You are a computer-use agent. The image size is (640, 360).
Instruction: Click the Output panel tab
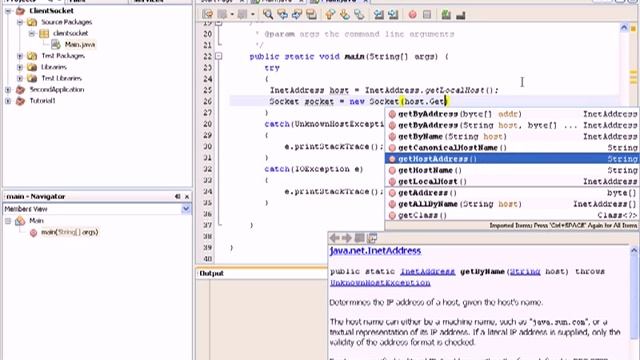(x=211, y=273)
